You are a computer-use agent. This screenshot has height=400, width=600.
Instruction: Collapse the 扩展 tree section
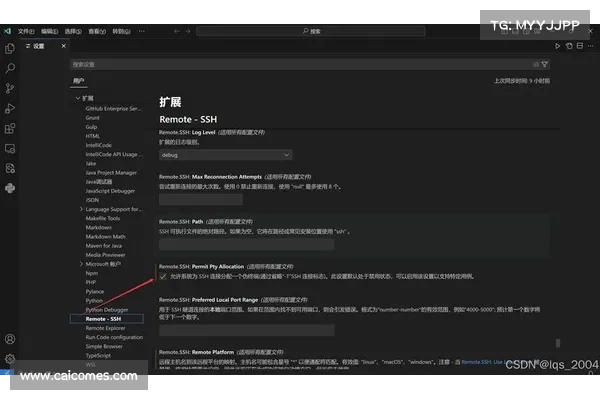coord(78,98)
